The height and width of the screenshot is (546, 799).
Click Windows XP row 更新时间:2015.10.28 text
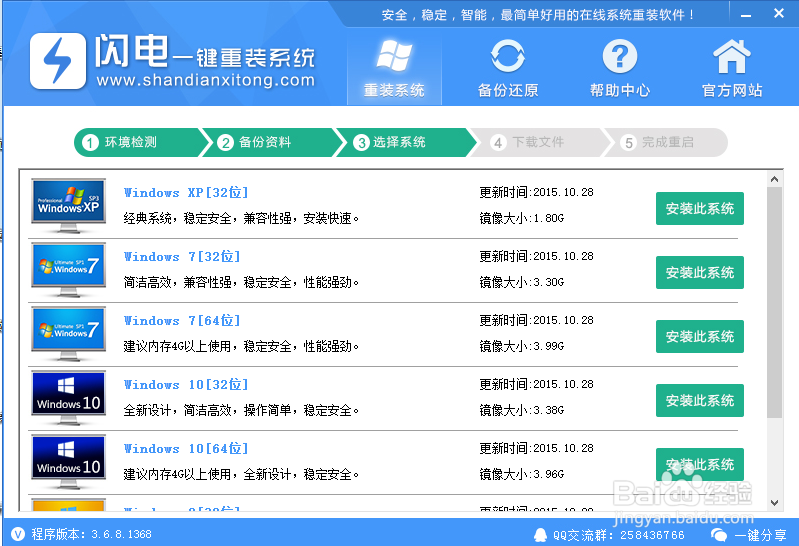537,192
